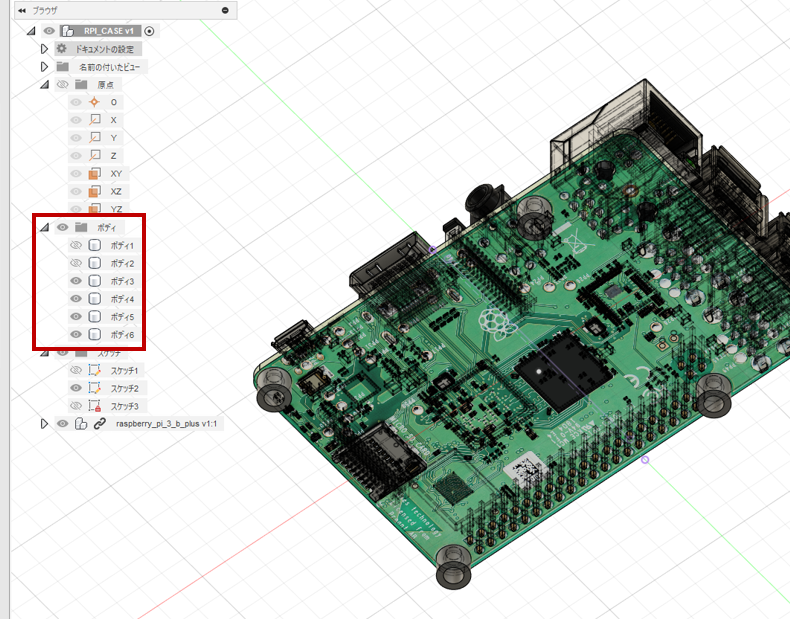Screen dimensions: 790x619
Task: Select the XZ plane label
Action: pyautogui.click(x=116, y=191)
